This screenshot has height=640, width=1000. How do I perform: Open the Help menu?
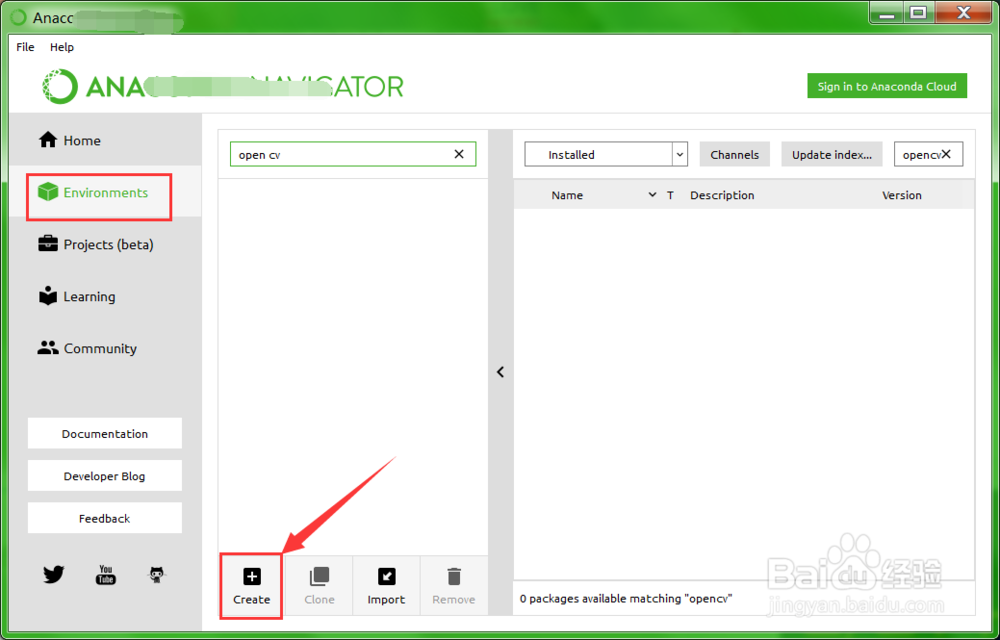(62, 47)
